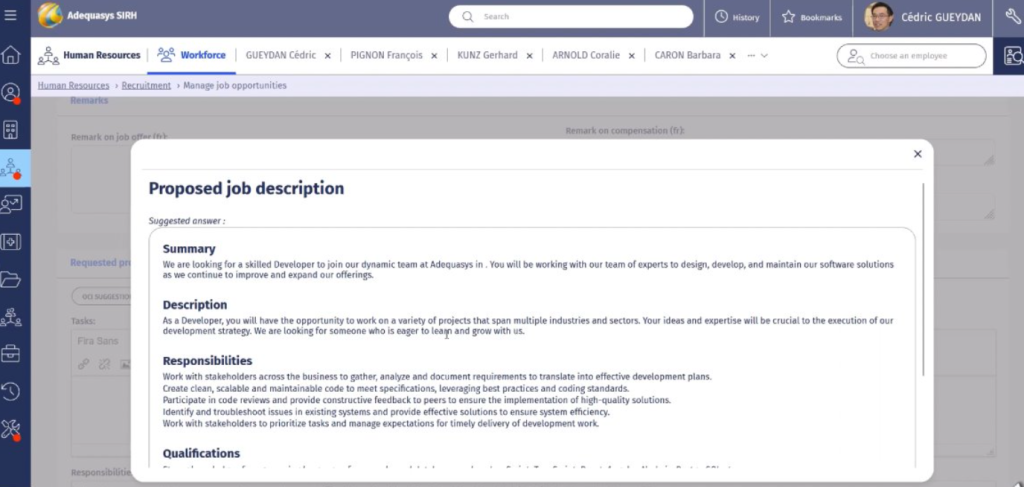Open the folder icon in sidebar
Image resolution: width=1024 pixels, height=487 pixels.
click(11, 279)
